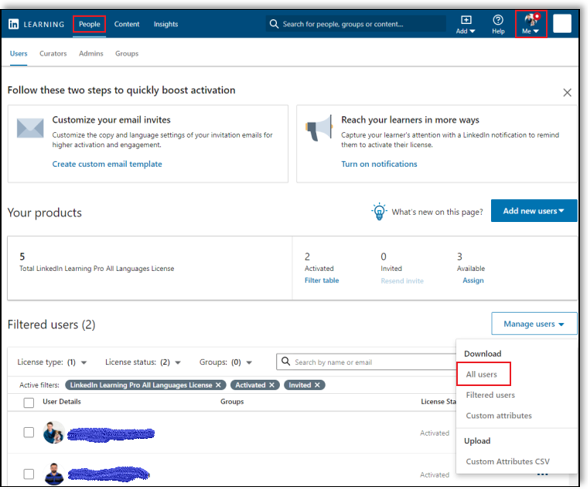
Task: Click 'Reach your learners in more ways' heading
Action: (410, 120)
